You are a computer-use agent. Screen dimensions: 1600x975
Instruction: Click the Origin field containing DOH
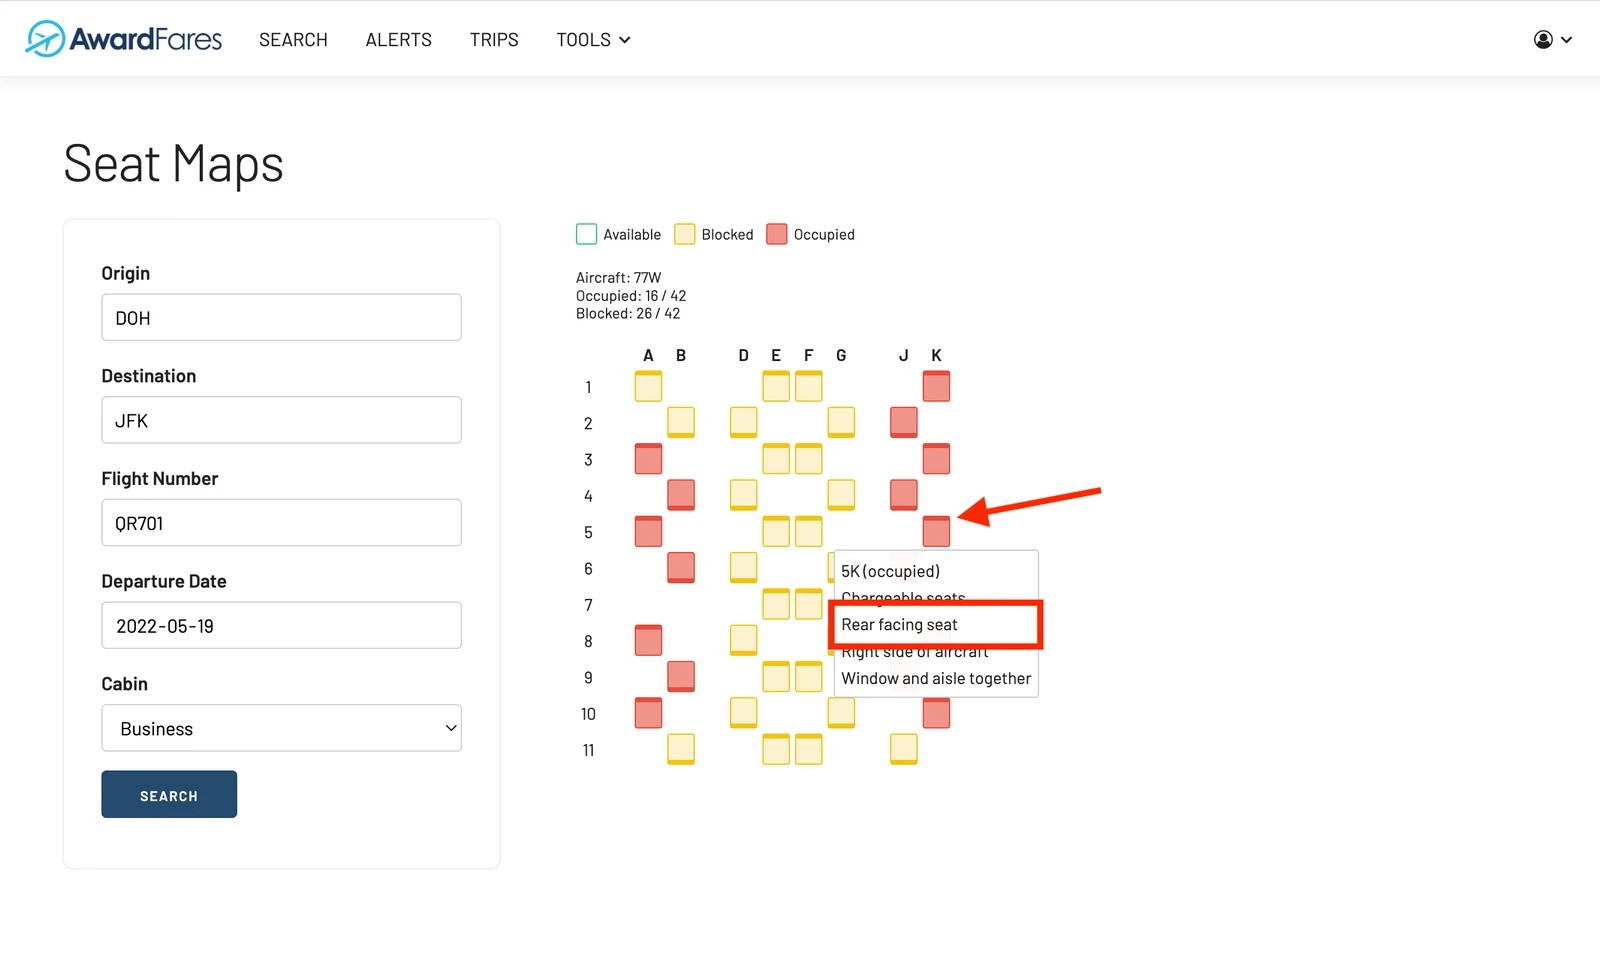(x=281, y=317)
